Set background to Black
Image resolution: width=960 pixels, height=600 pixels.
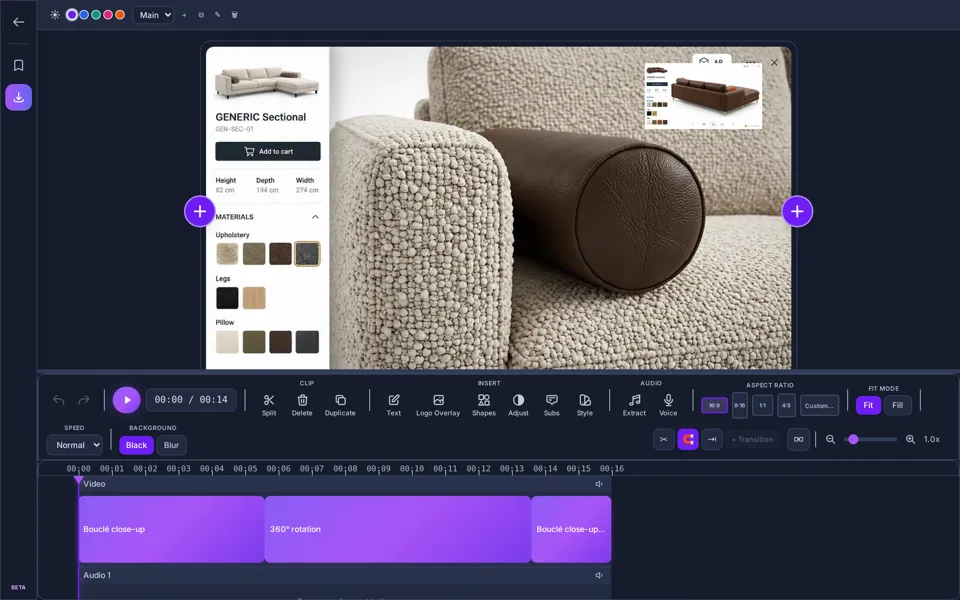[136, 445]
